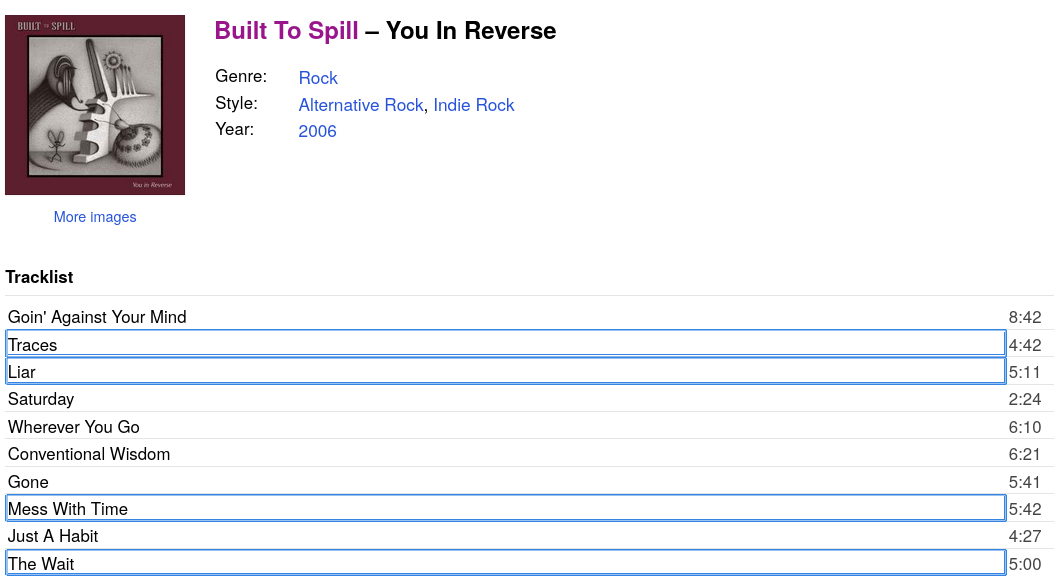Open the Built To Spill artist link

[286, 31]
